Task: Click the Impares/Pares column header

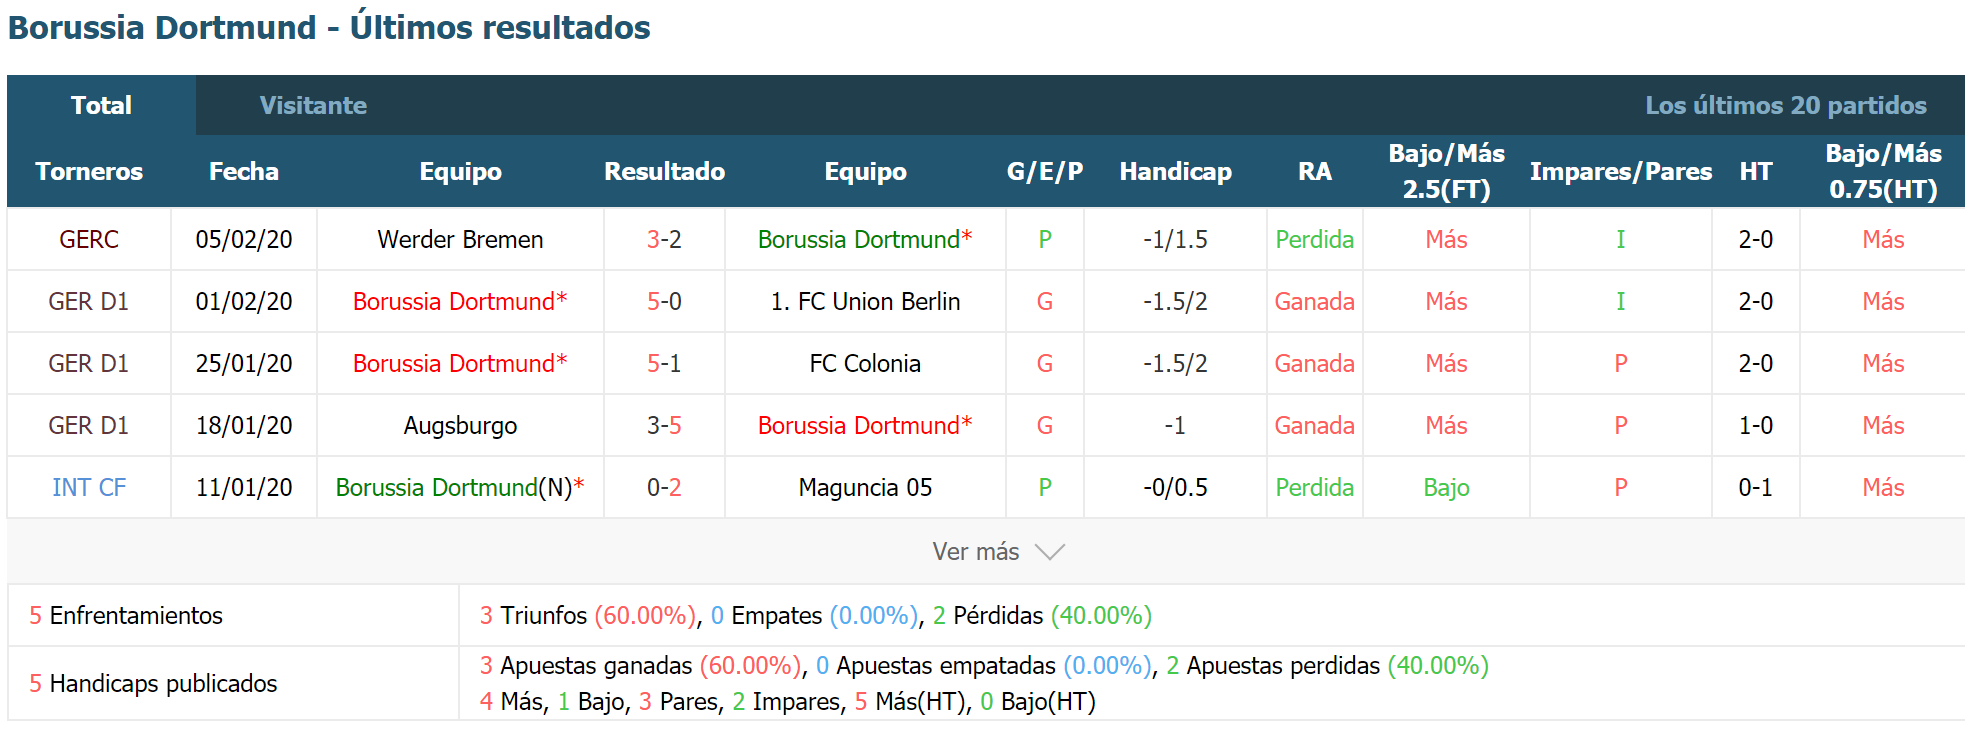Action: coord(1620,172)
